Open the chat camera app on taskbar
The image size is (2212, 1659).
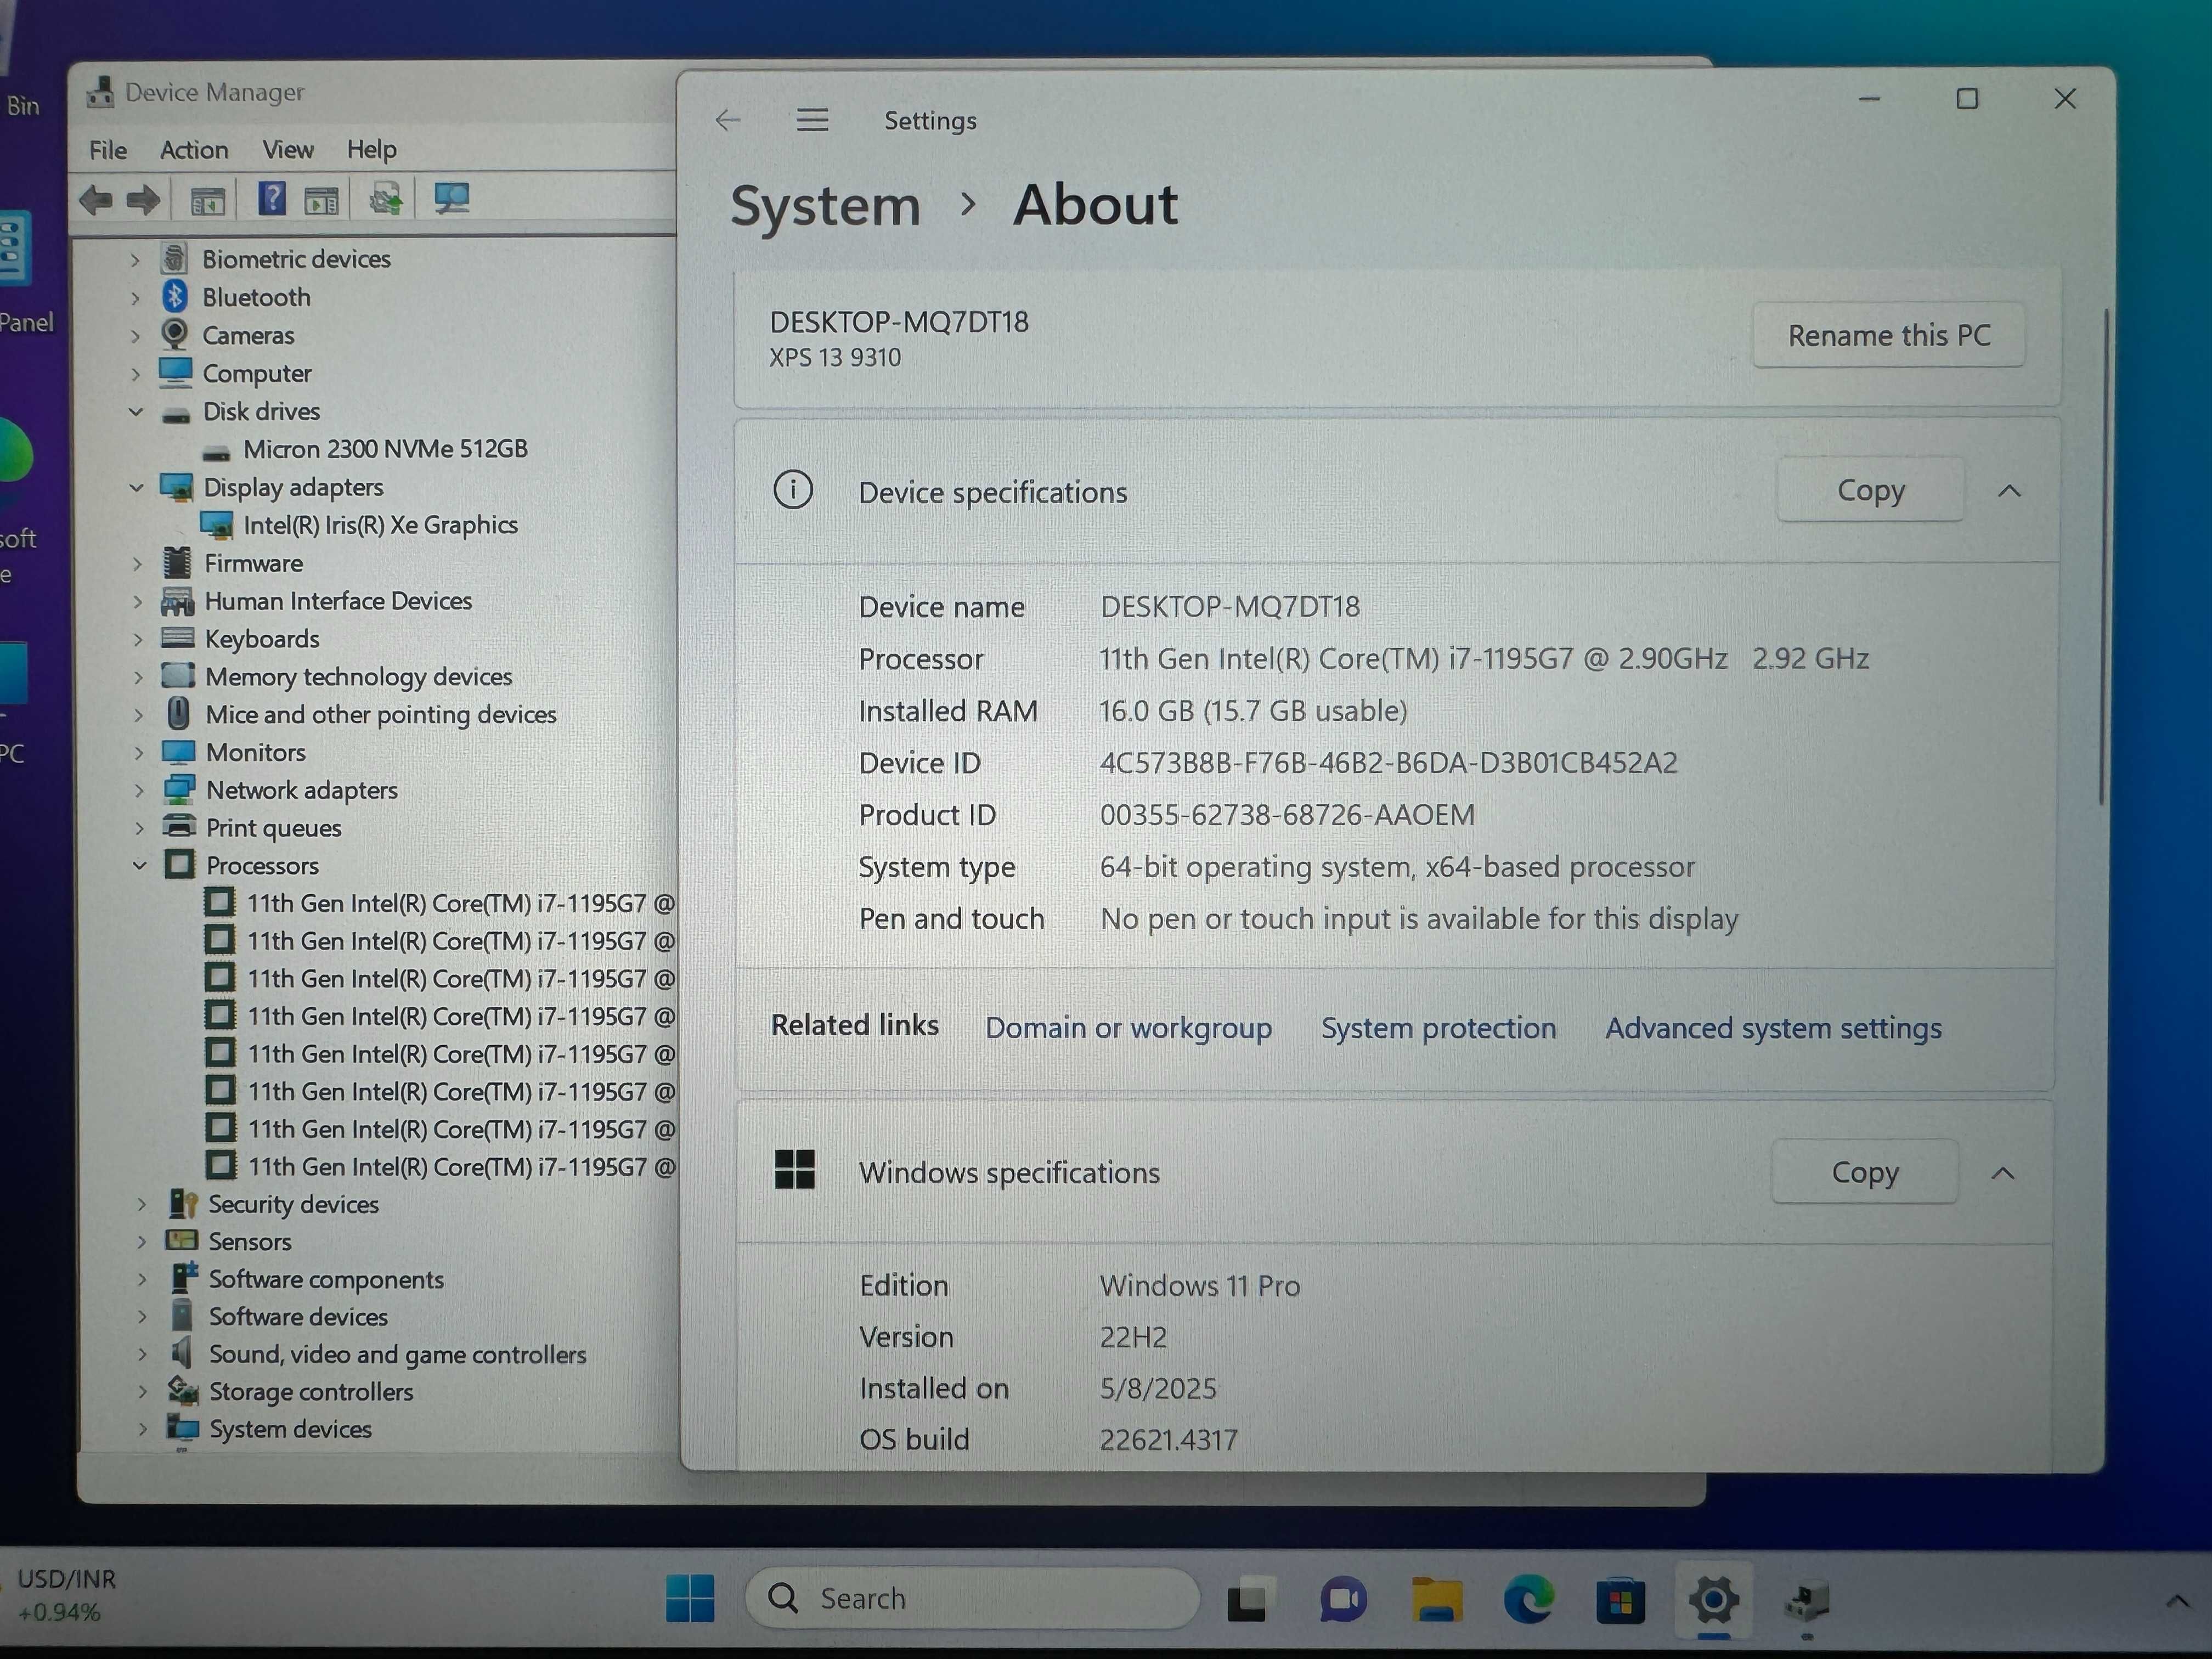click(x=1342, y=1600)
